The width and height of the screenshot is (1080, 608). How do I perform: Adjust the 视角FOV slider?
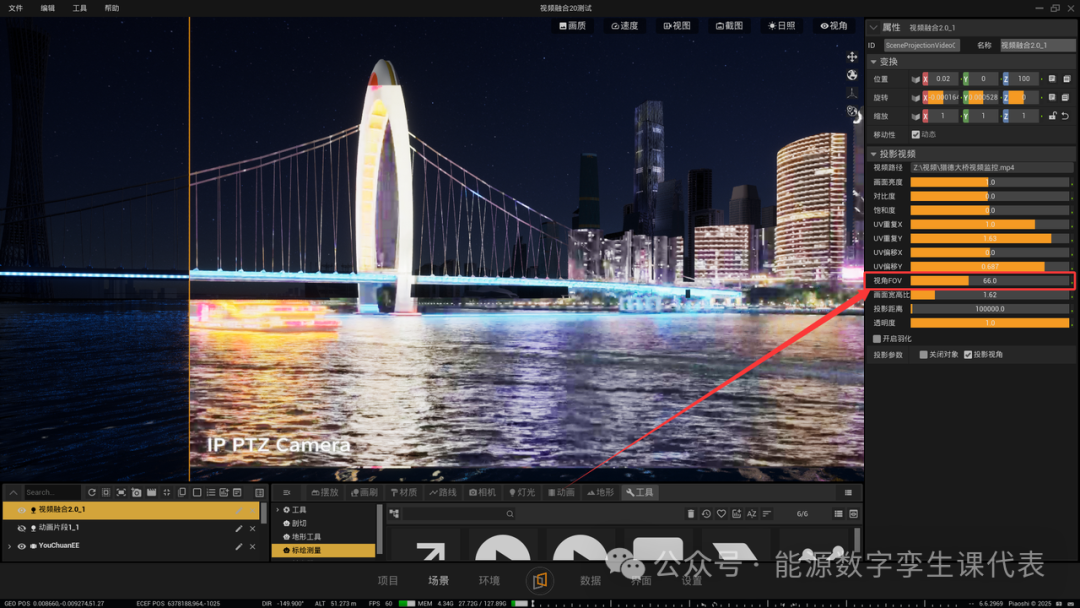990,281
